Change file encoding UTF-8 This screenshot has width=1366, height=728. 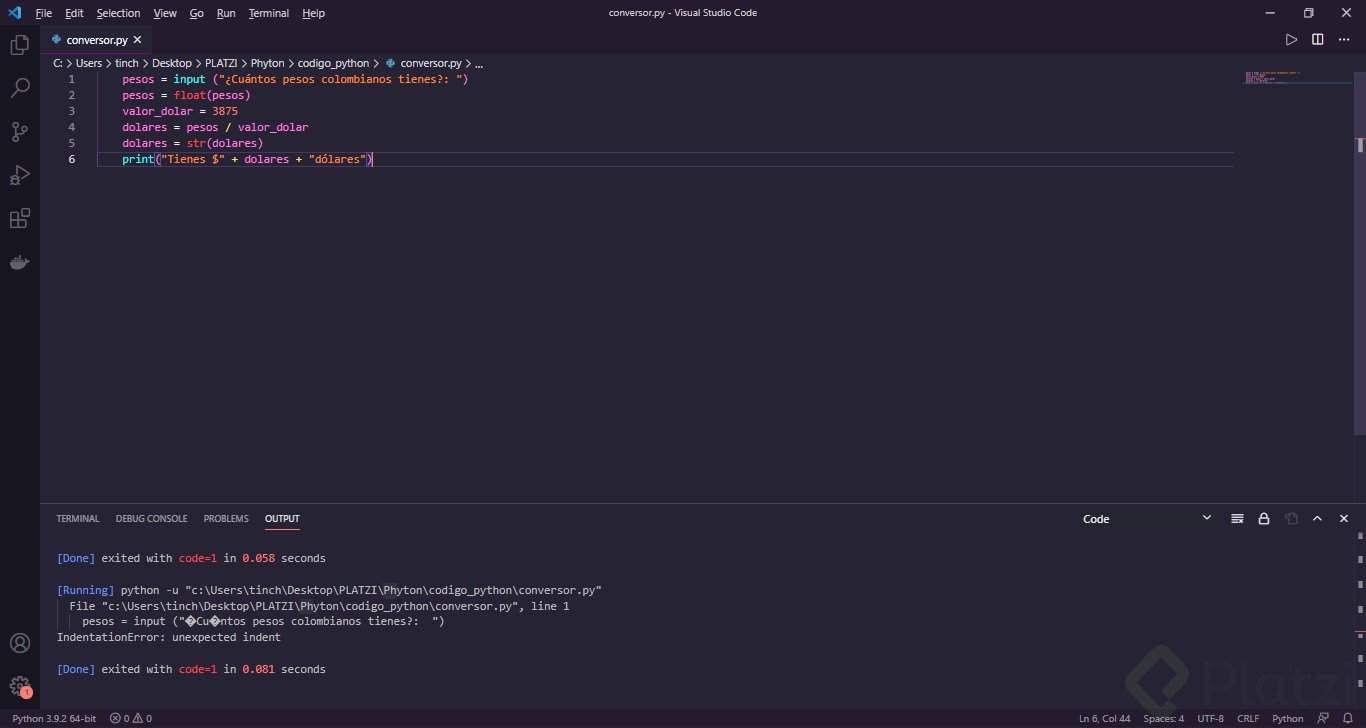click(1210, 718)
